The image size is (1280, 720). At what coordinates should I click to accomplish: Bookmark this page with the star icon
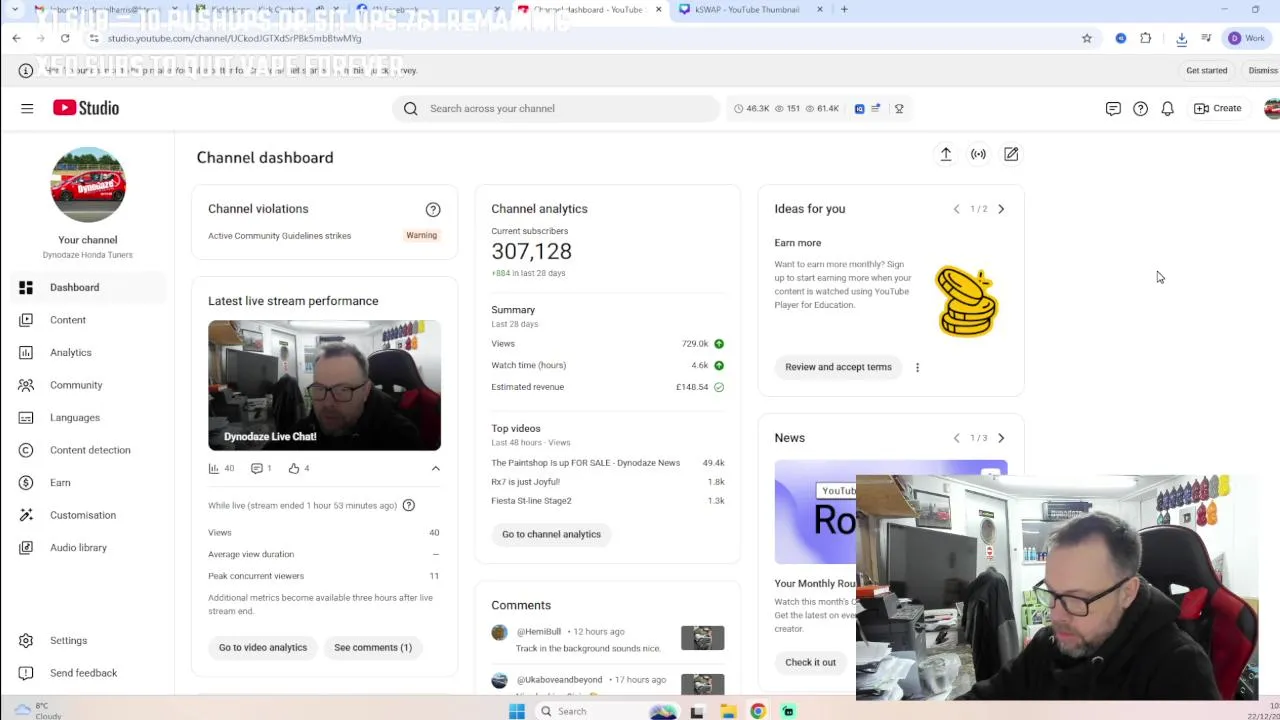point(1087,38)
